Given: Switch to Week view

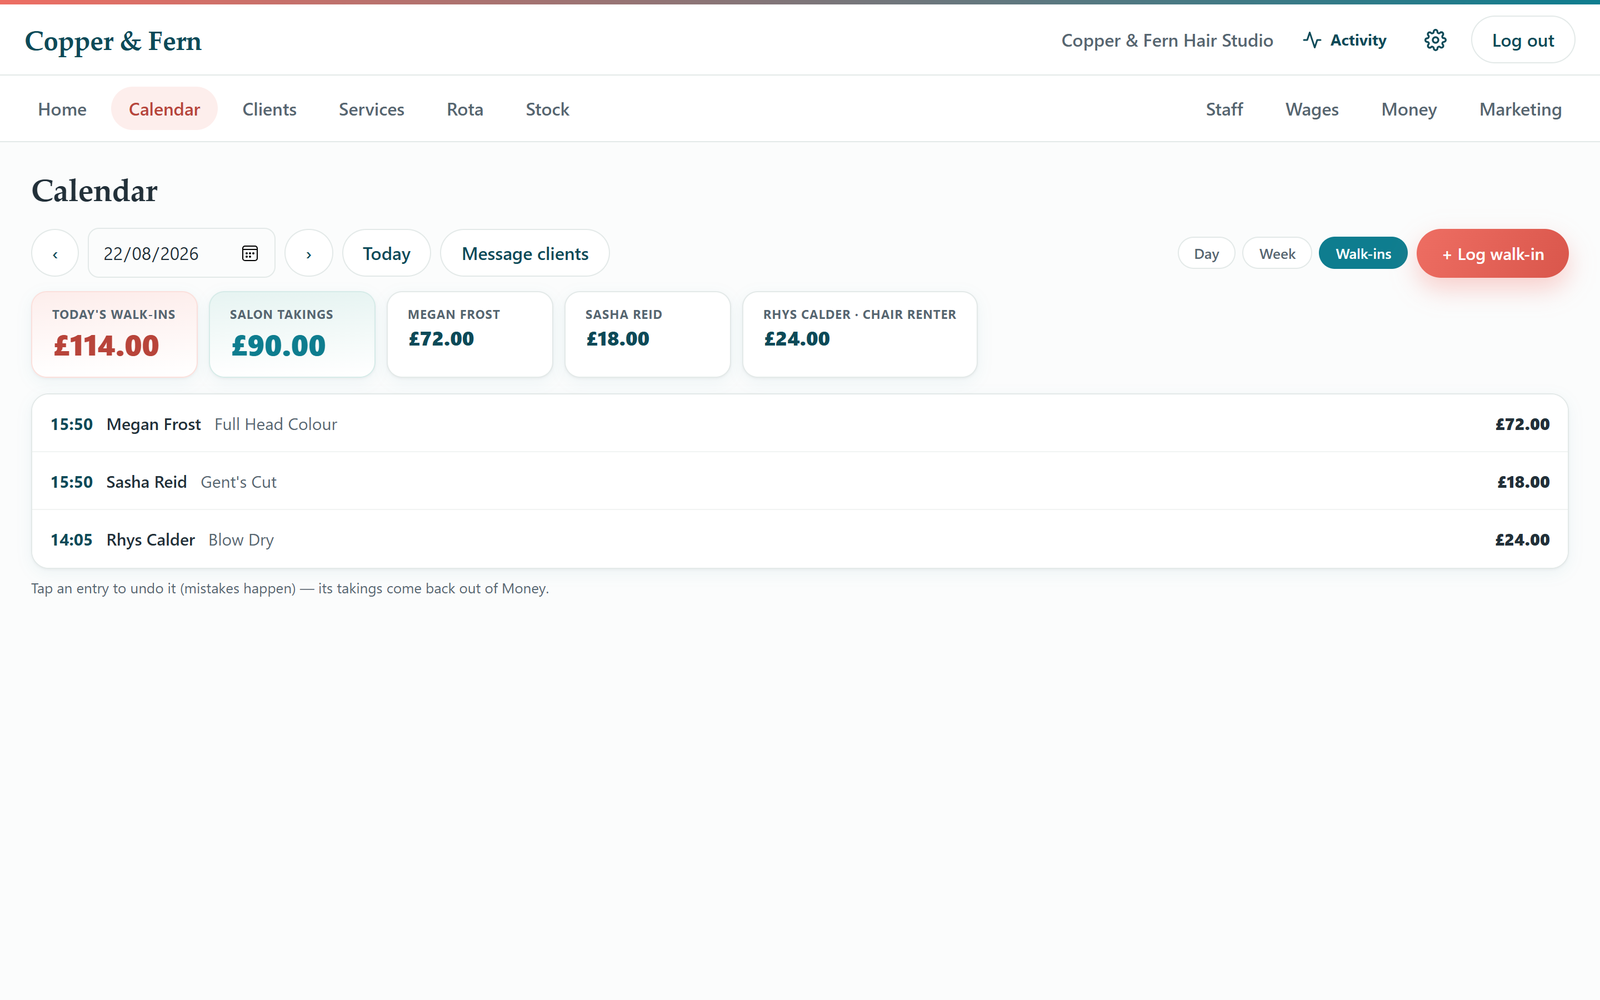Looking at the screenshot, I should pos(1277,254).
